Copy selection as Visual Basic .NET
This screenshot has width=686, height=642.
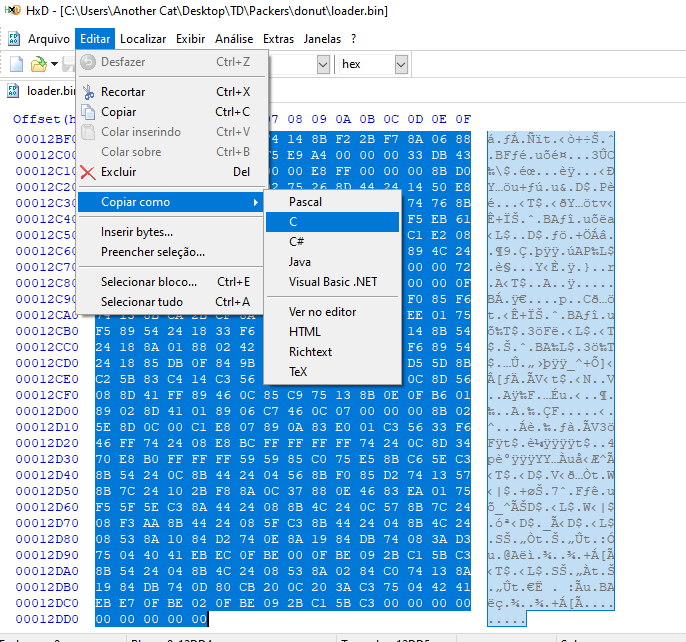[332, 282]
